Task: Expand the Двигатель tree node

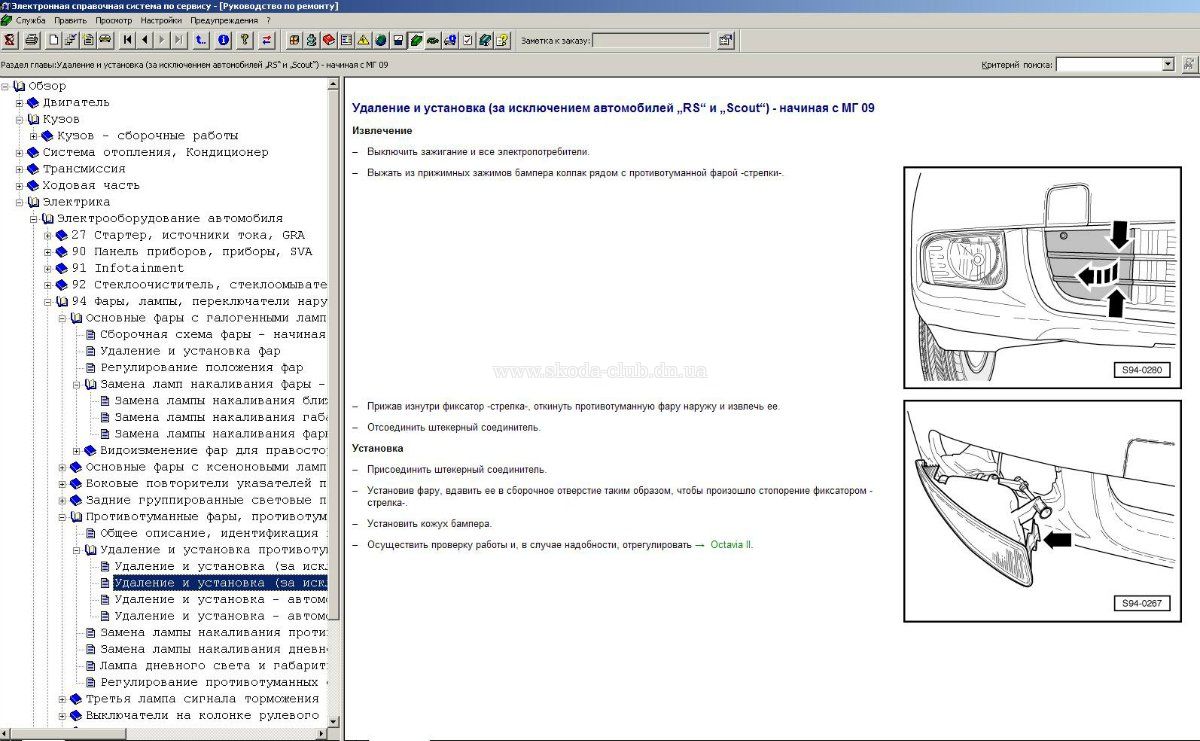Action: coord(19,102)
